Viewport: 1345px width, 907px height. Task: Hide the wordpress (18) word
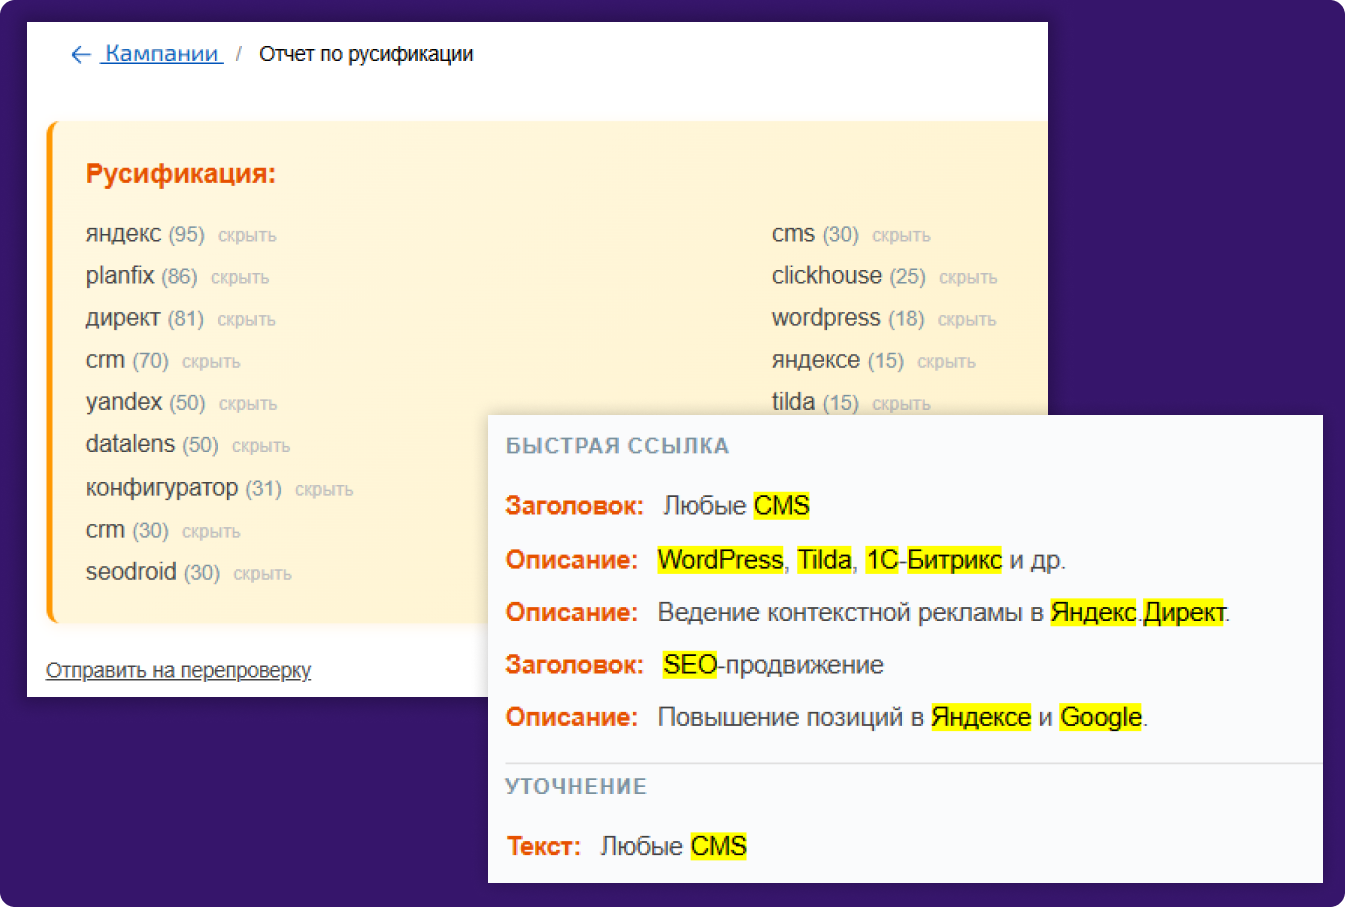[x=967, y=320]
